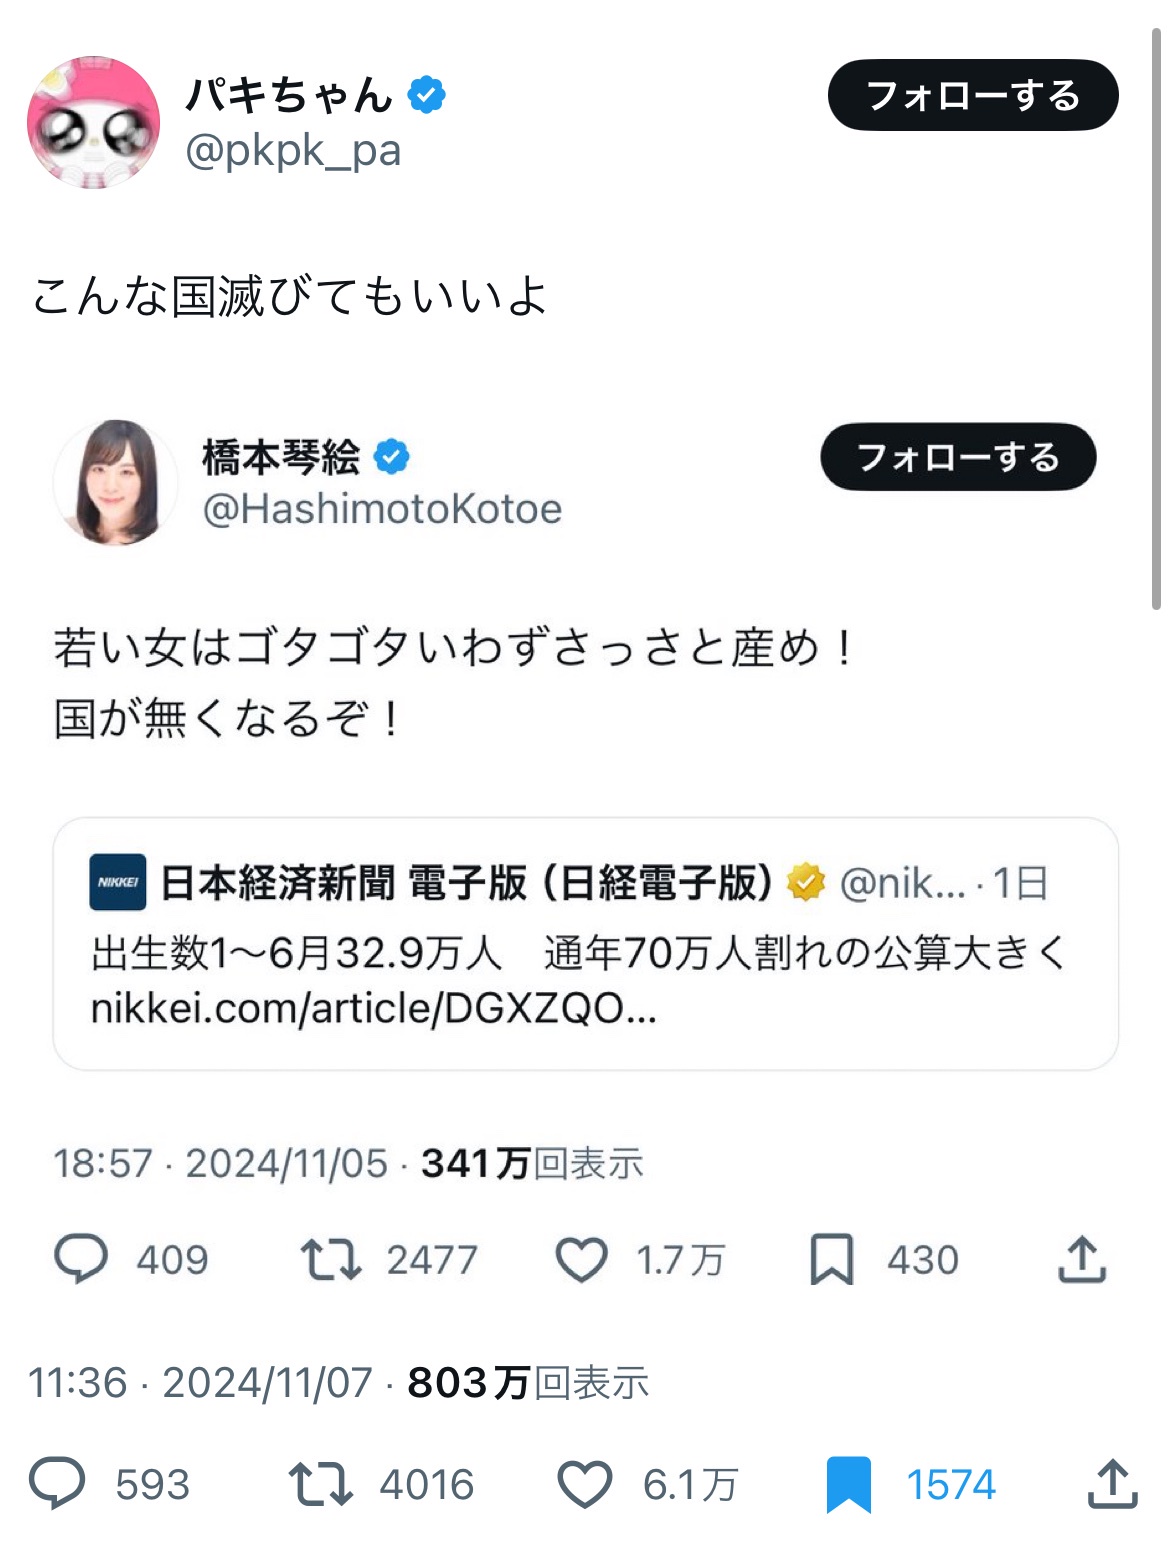Image resolution: width=1170 pixels, height=1541 pixels.
Task: Open the nikkei.com article link
Action: coord(373,1008)
